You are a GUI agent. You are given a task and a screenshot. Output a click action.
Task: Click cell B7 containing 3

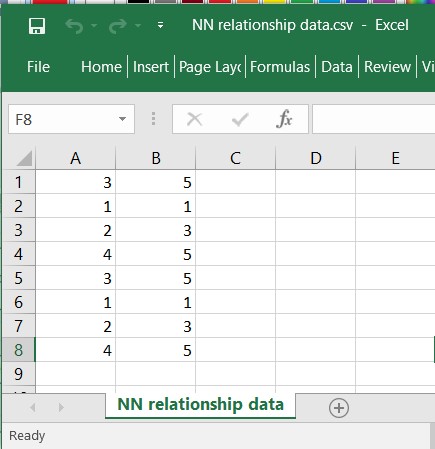tap(156, 326)
